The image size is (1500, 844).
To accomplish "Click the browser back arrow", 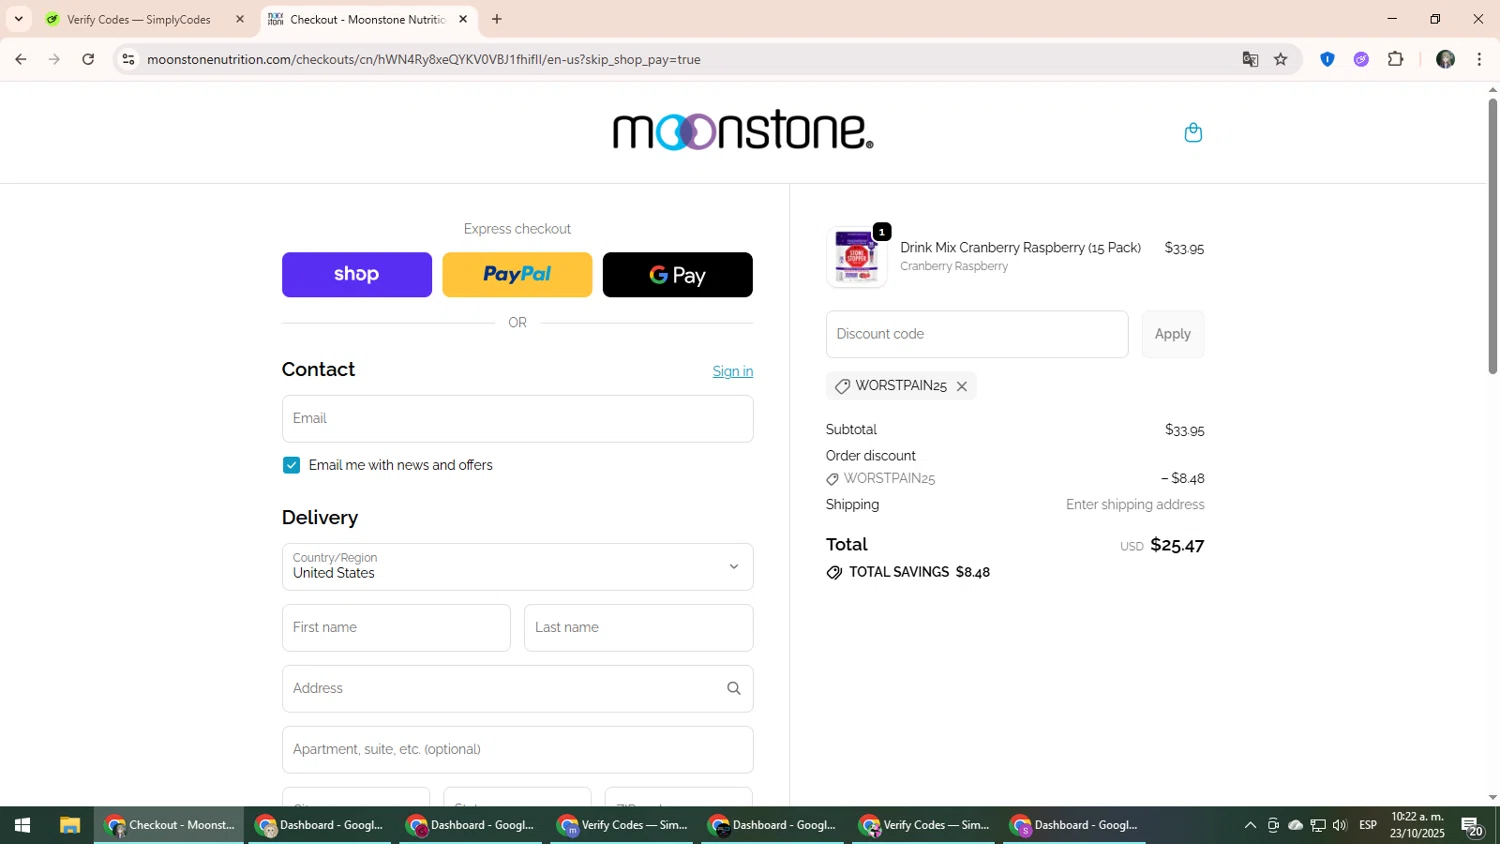I will 20,59.
